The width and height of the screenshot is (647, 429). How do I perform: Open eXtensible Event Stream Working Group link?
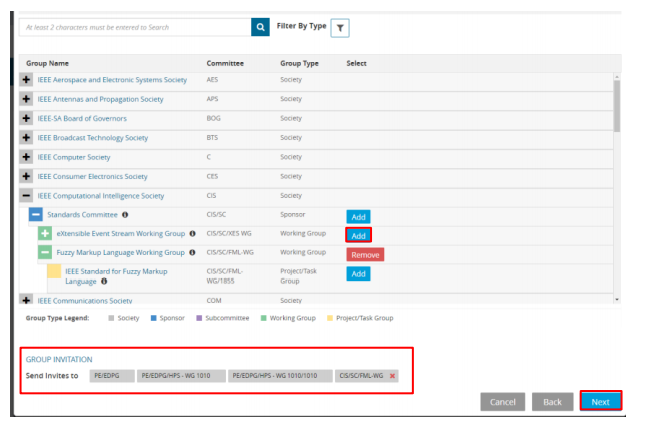tap(121, 233)
